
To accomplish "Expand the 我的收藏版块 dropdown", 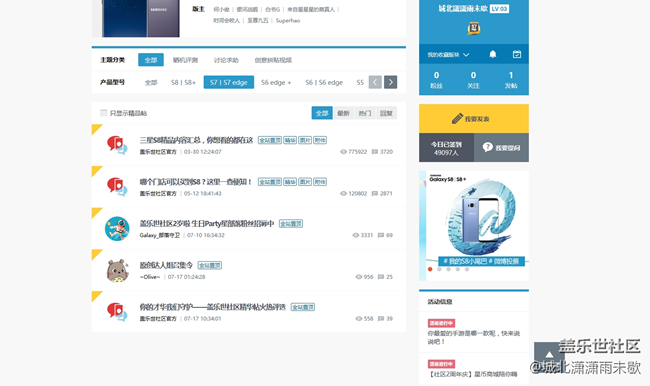I will pyautogui.click(x=448, y=54).
